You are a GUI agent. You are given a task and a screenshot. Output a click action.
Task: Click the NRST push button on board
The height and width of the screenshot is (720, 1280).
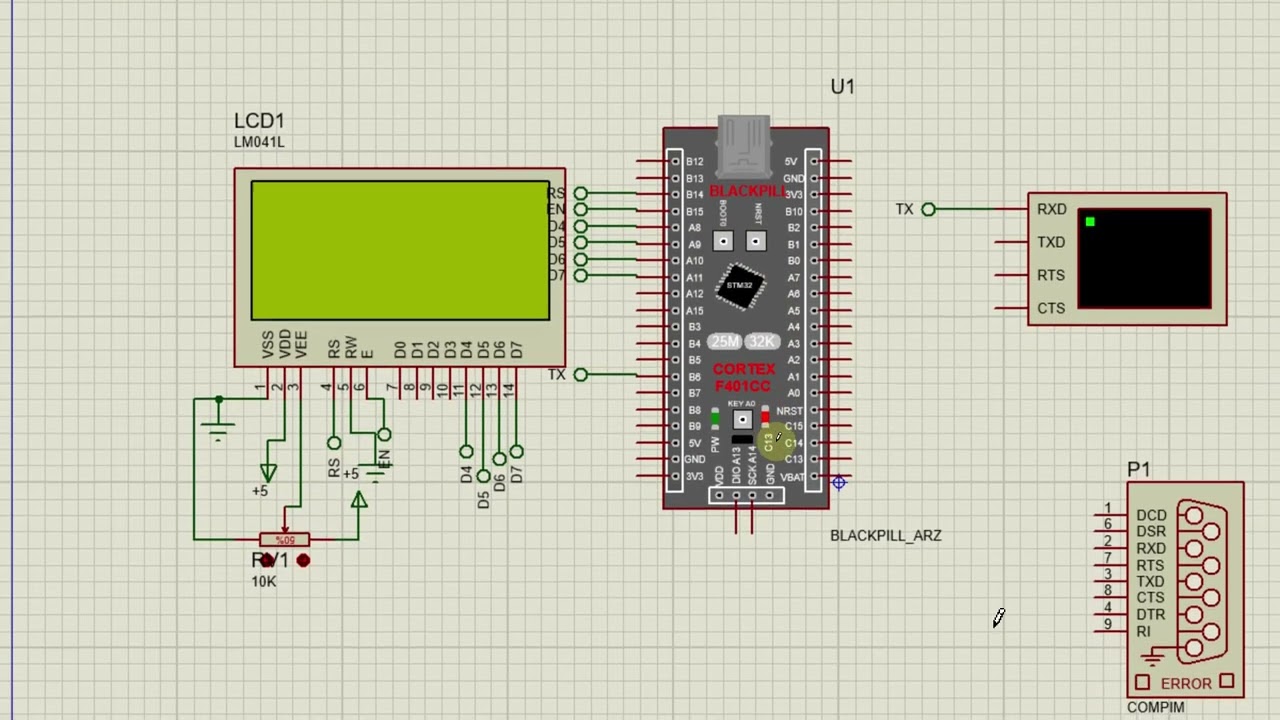pyautogui.click(x=756, y=242)
